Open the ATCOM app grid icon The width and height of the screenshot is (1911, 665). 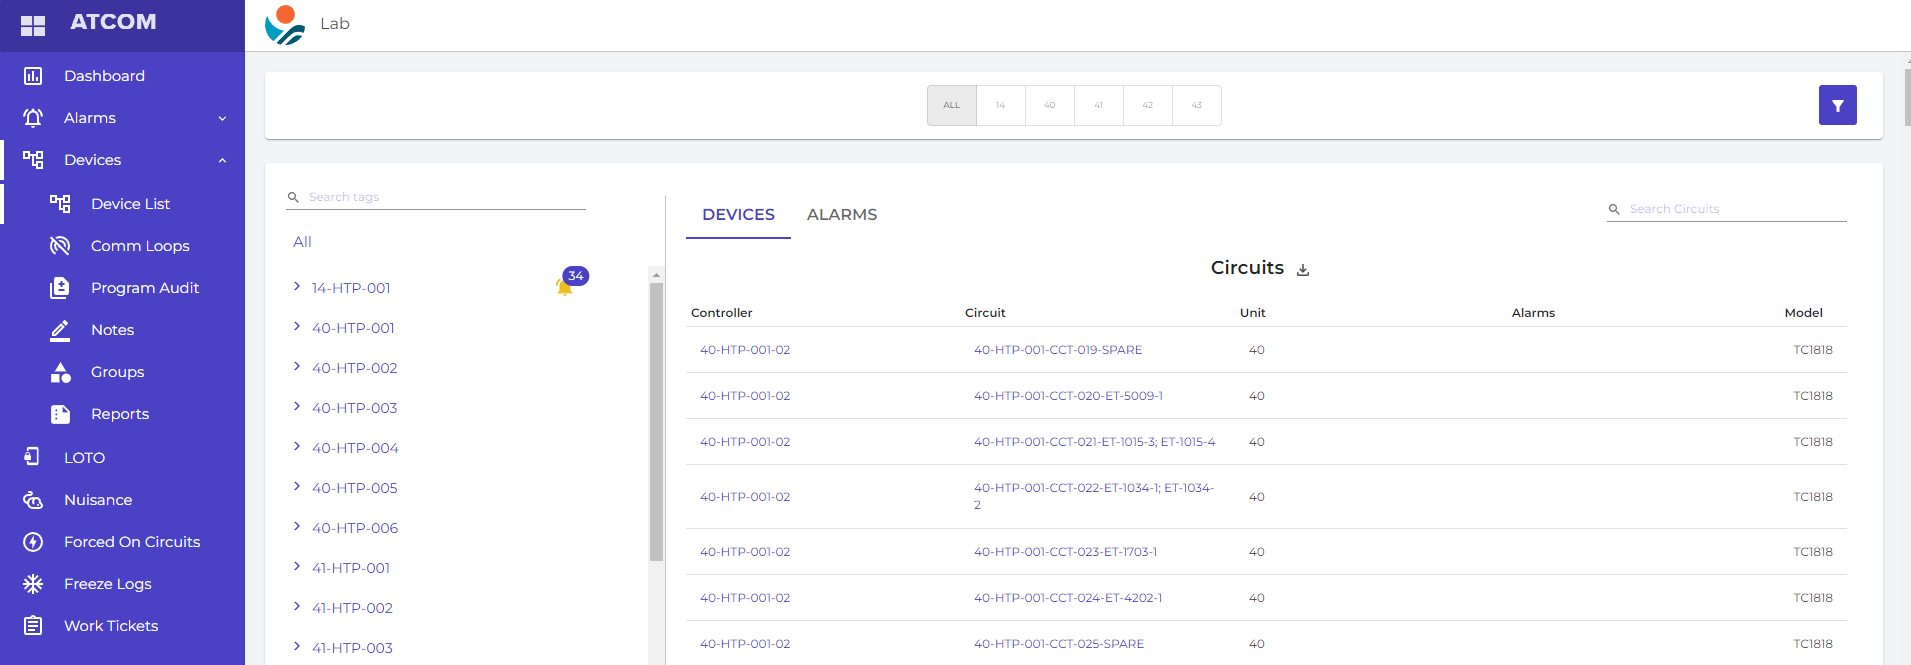tap(33, 25)
